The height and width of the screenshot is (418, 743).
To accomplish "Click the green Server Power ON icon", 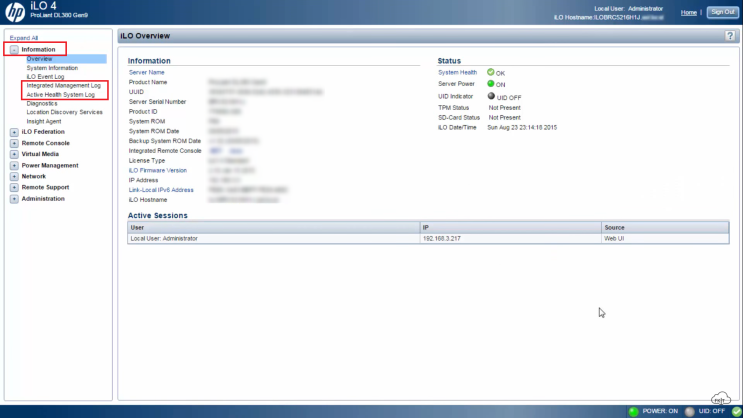I will point(491,84).
